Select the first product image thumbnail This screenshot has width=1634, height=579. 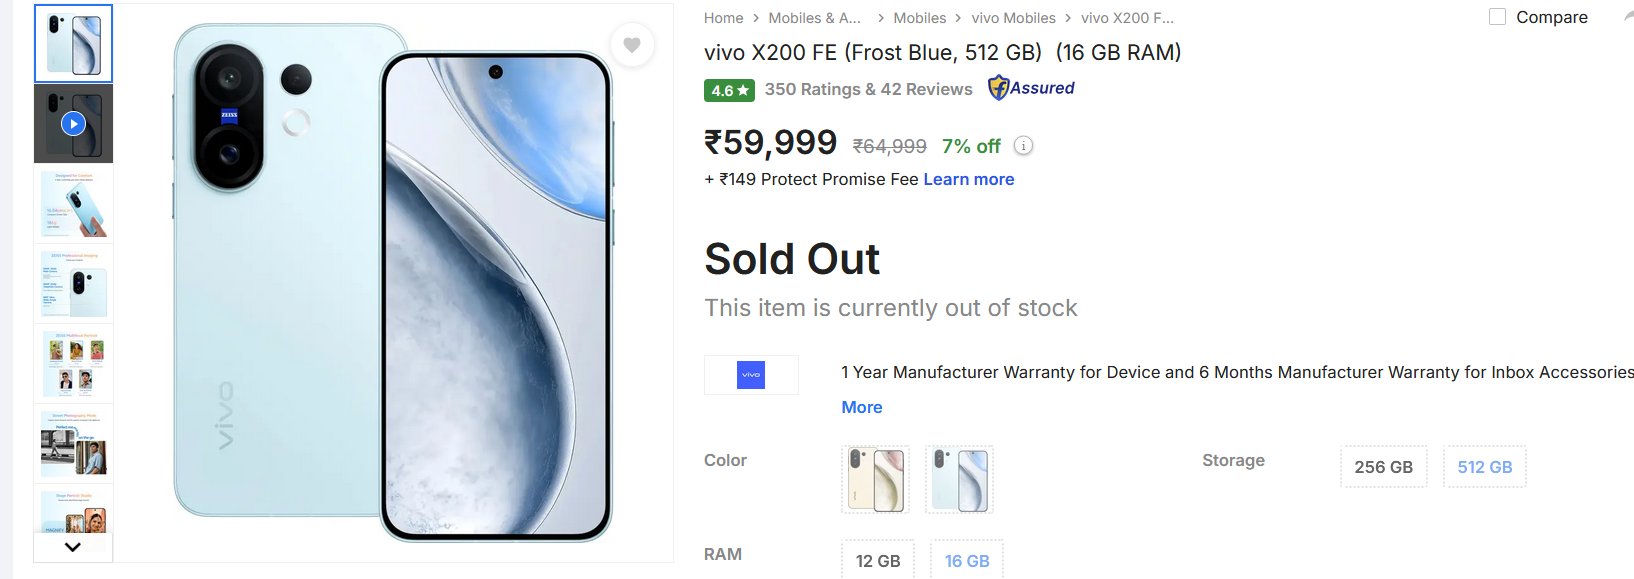(x=73, y=43)
